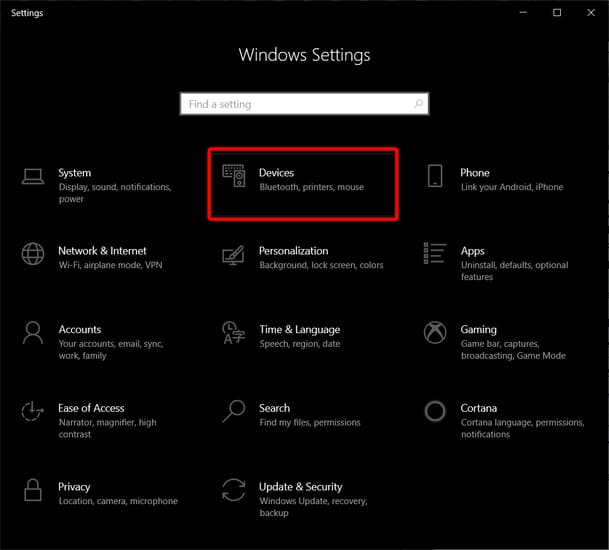Open Apps using the list icon
The image size is (609, 550).
(434, 254)
